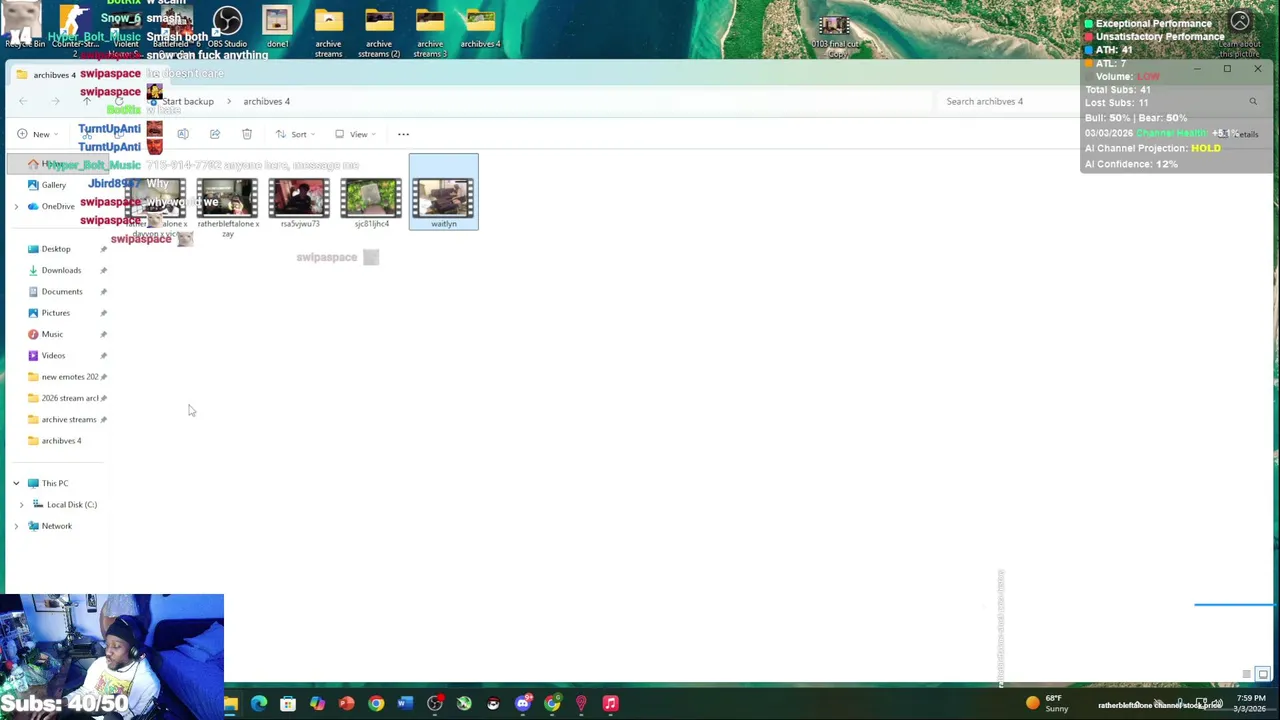Screen dimensions: 1280x720
Task: Open the OBS Studio desktop shortcut
Action: coord(227,27)
